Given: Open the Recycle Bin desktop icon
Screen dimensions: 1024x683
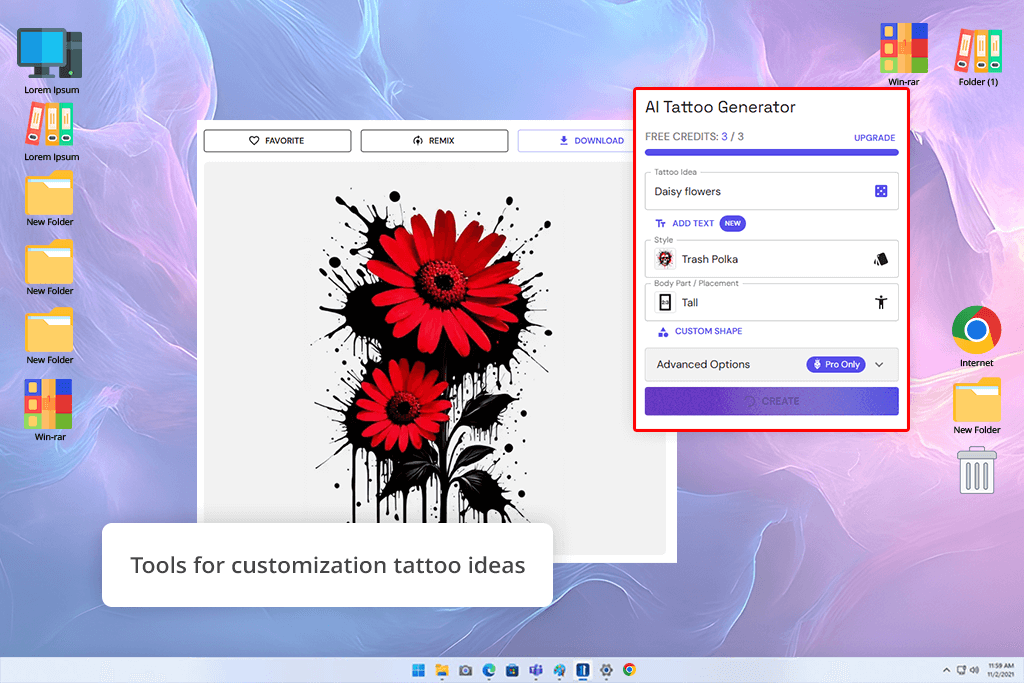Looking at the screenshot, I should [976, 470].
